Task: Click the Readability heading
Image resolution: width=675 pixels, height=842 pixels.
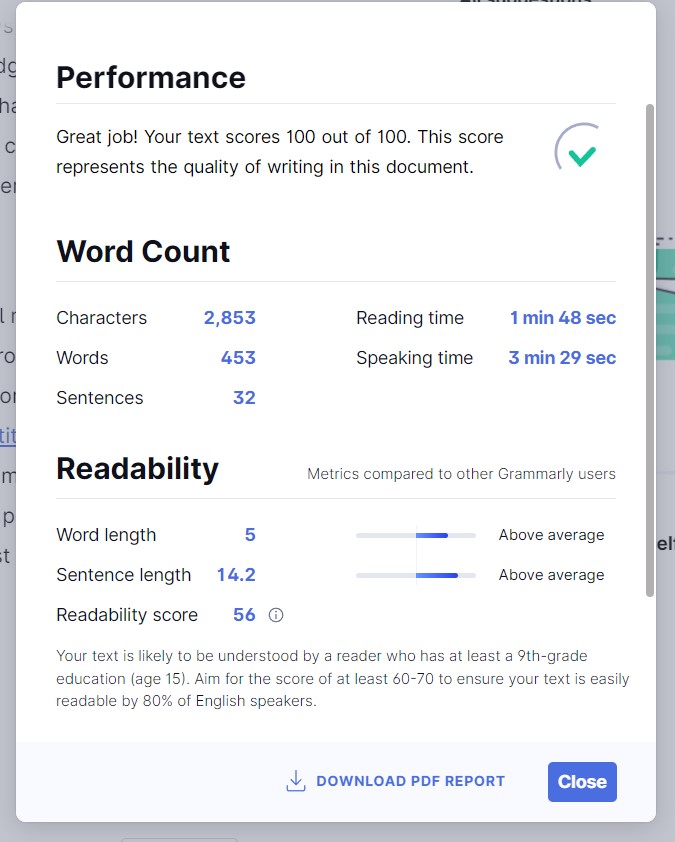Action: click(x=137, y=469)
